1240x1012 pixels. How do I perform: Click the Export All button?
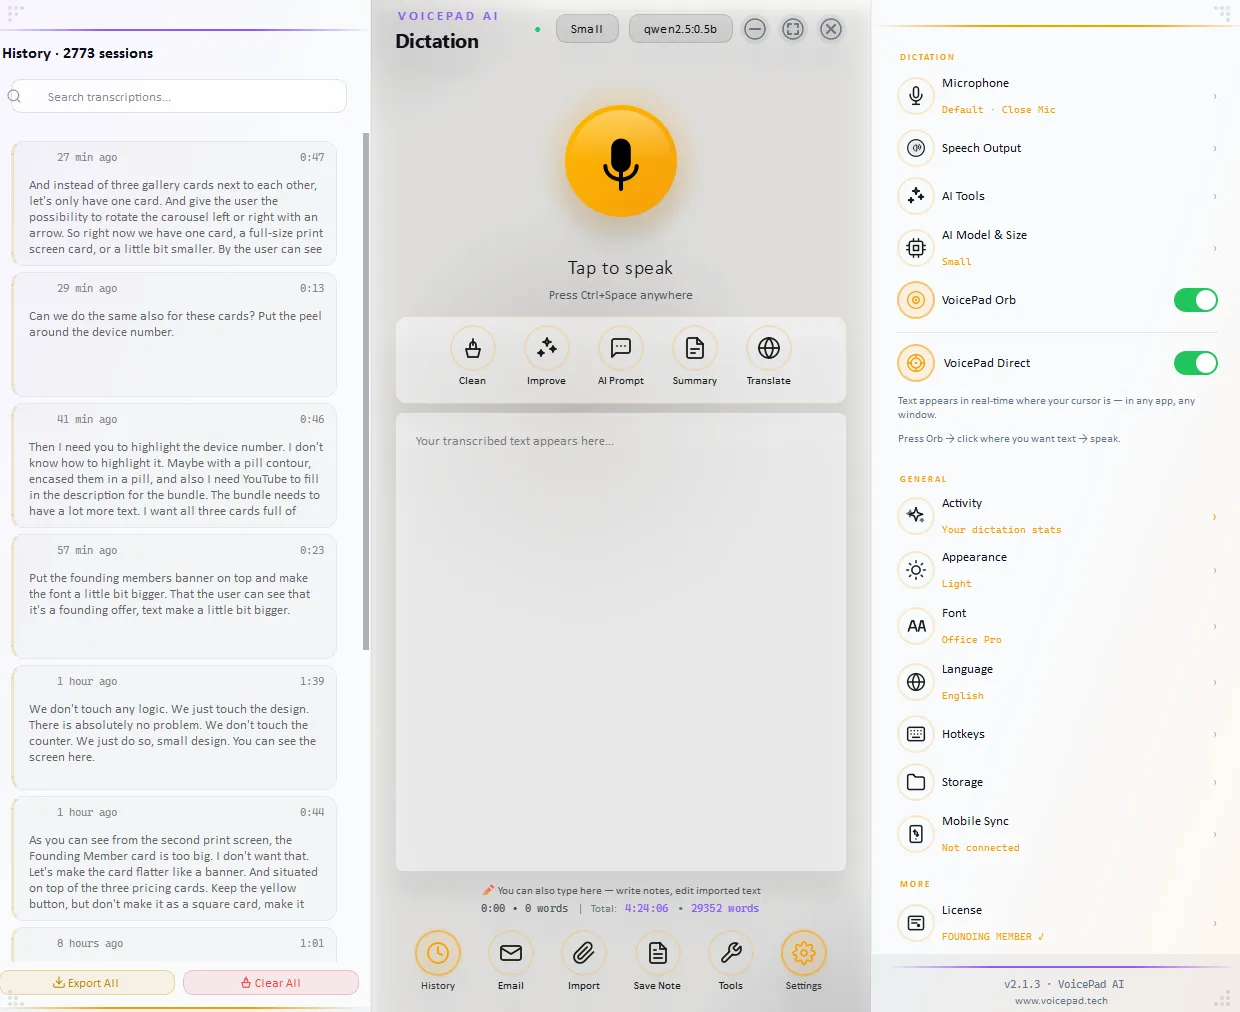coord(87,983)
